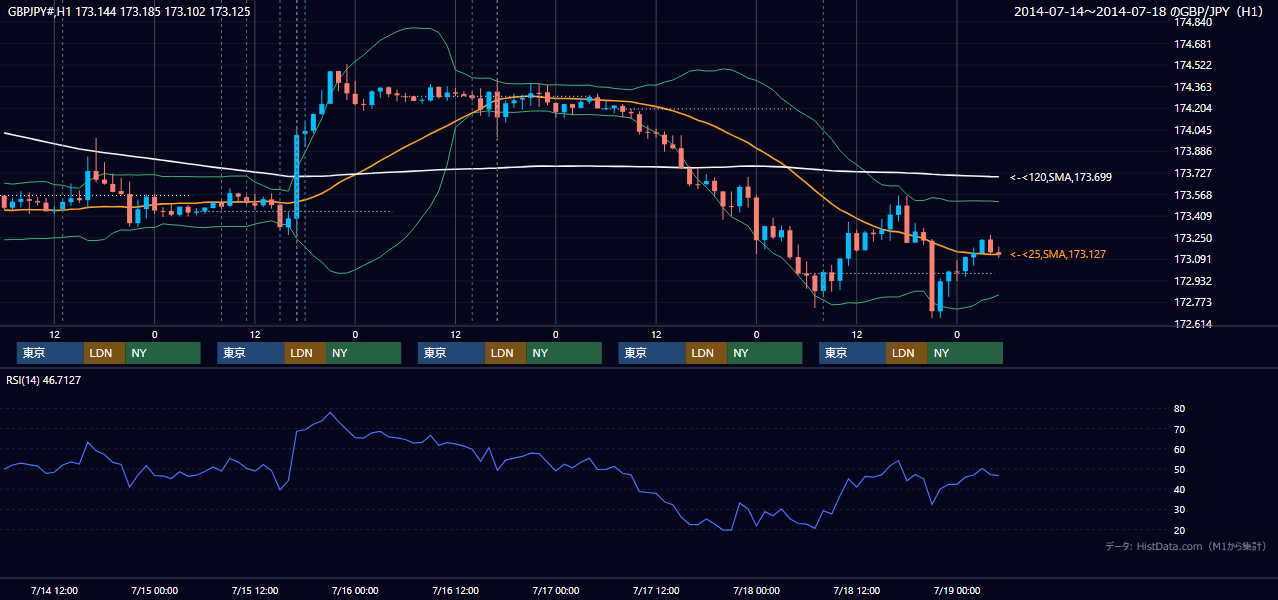Viewport: 1278px width, 600px height.
Task: Click price axis value 174.363
Action: pyautogui.click(x=1193, y=88)
